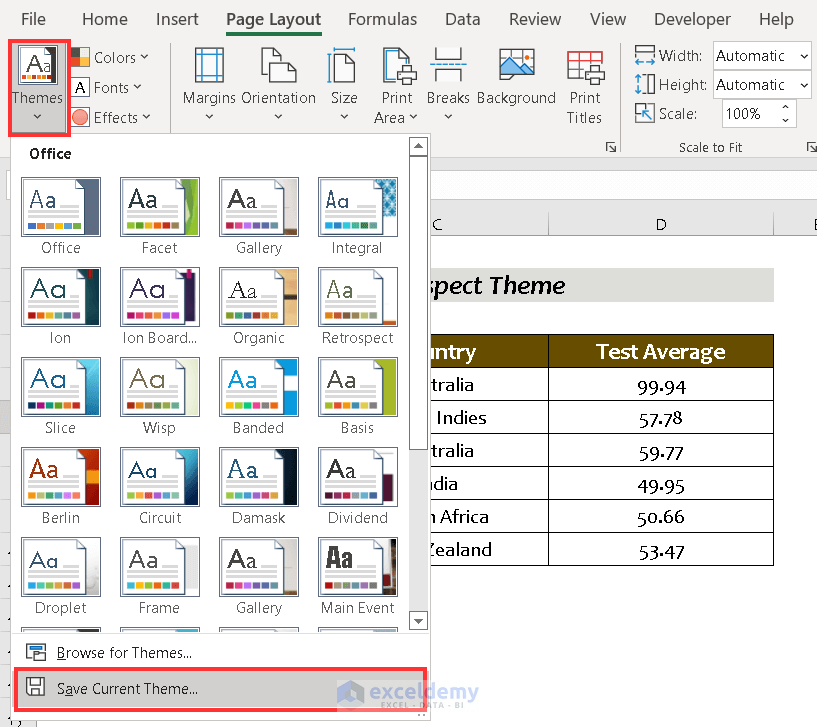Apply the Facet theme
817x727 pixels.
tap(159, 216)
